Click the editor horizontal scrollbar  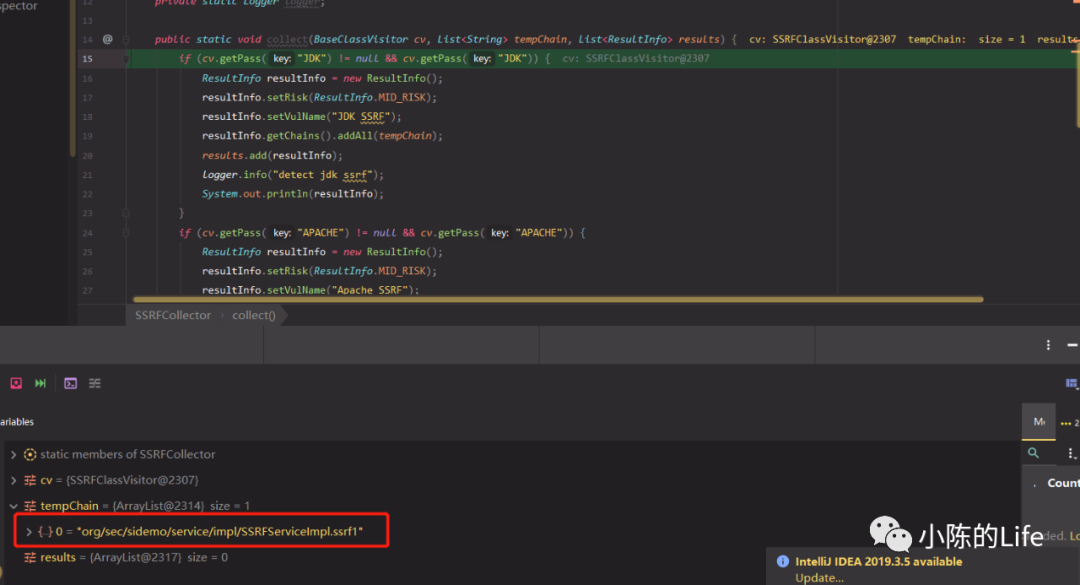pyautogui.click(x=558, y=299)
